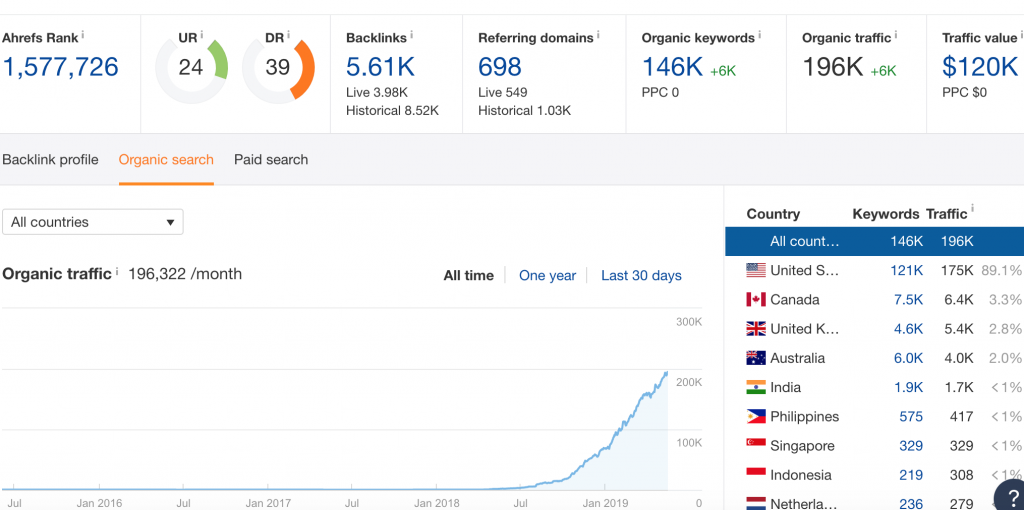The height and width of the screenshot is (510, 1024).
Task: Click the UR donut gauge showing 24
Action: (191, 67)
